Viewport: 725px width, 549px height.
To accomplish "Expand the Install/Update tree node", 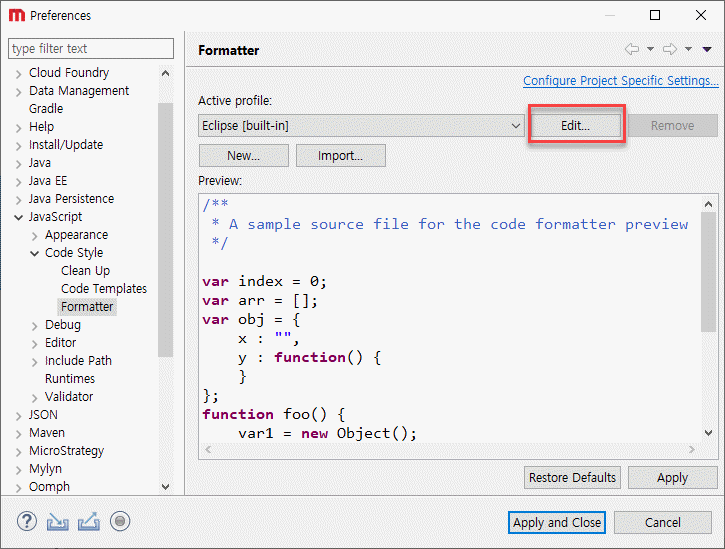I will (x=18, y=146).
